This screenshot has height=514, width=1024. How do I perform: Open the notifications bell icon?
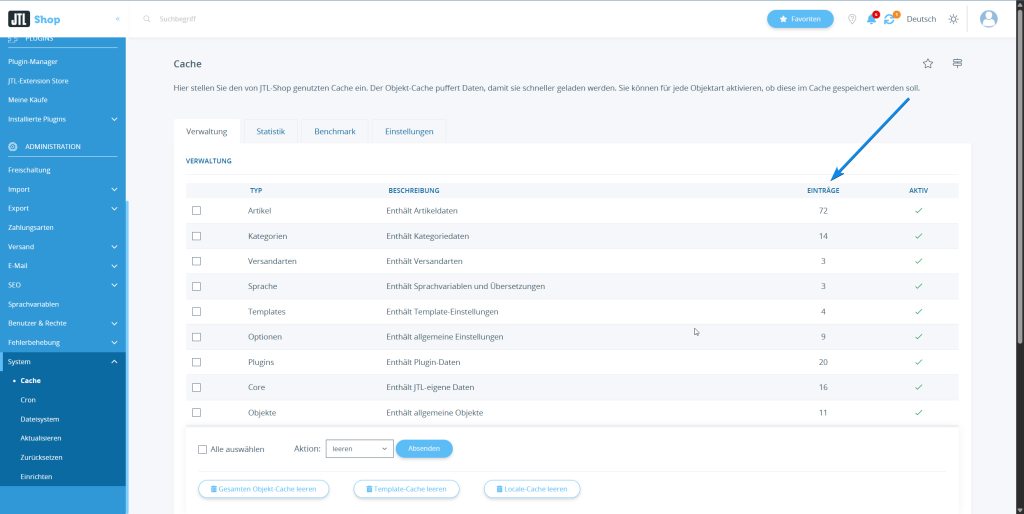click(871, 19)
